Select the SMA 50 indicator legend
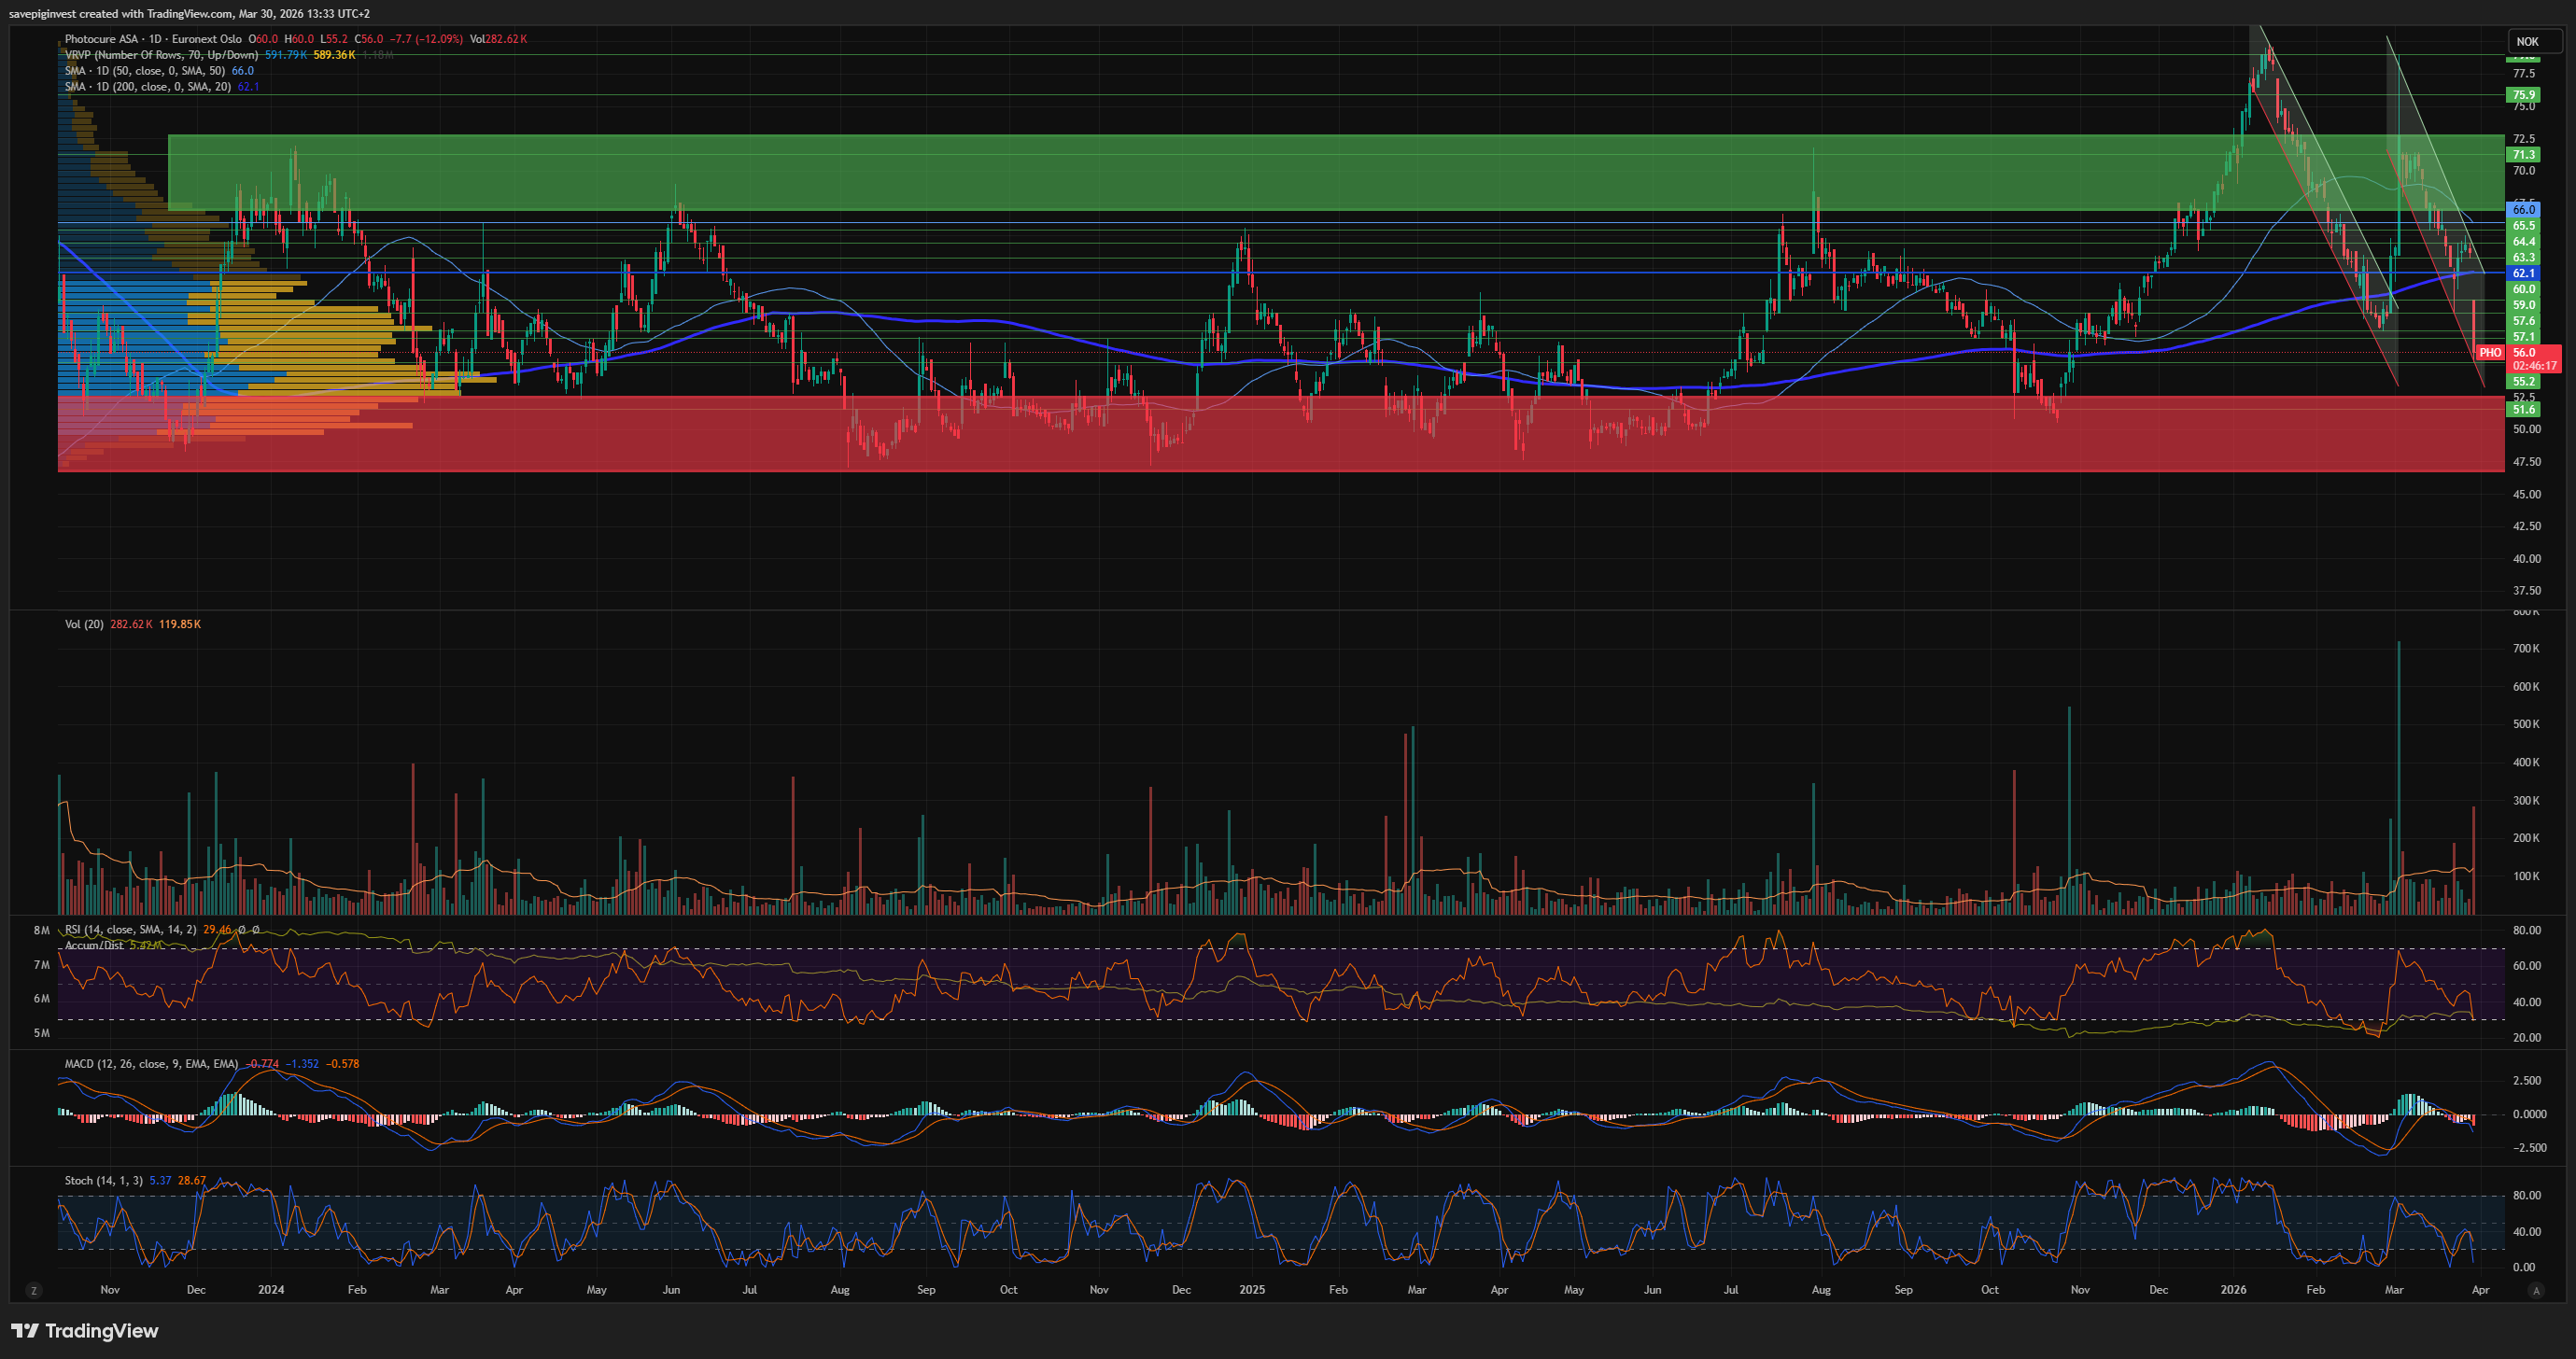This screenshot has width=2576, height=1359. pos(145,71)
